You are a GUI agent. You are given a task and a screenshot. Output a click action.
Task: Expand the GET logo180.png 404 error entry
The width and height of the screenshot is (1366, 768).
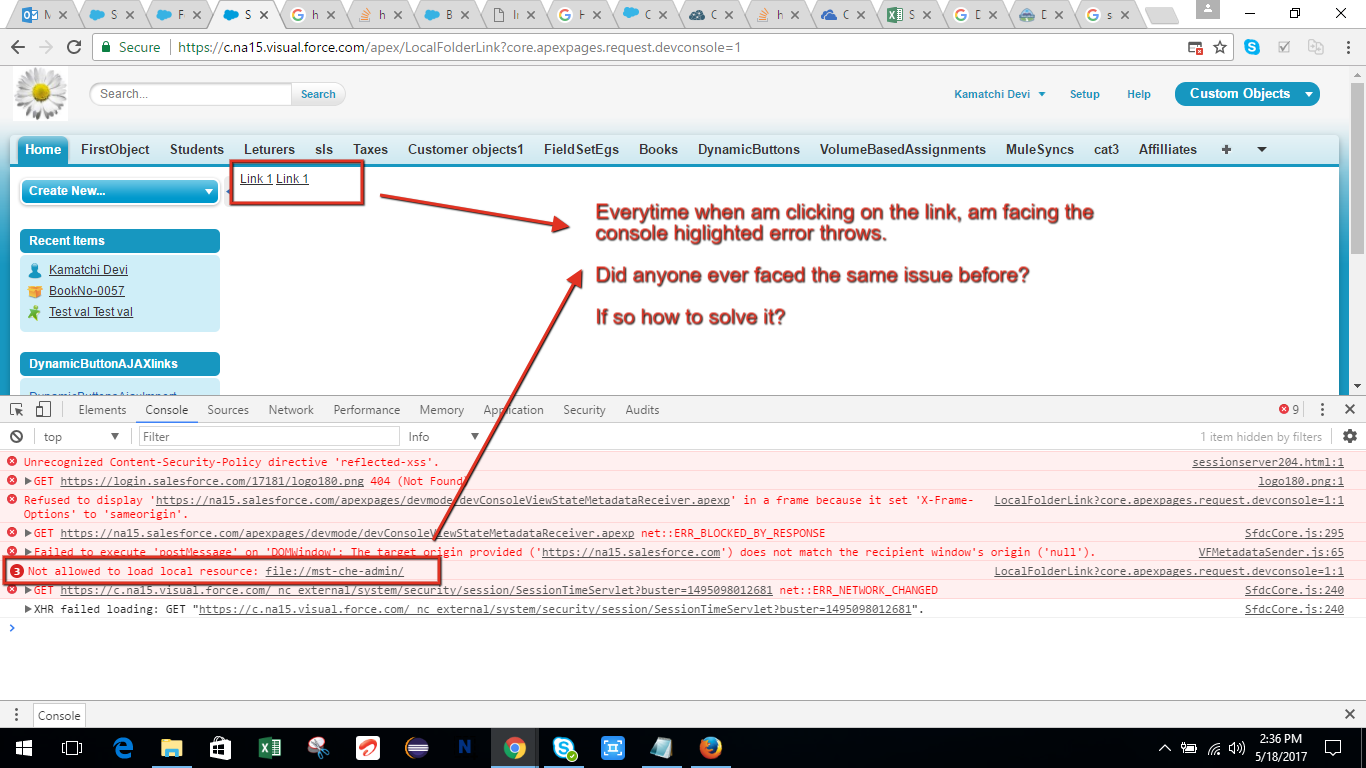(x=28, y=481)
